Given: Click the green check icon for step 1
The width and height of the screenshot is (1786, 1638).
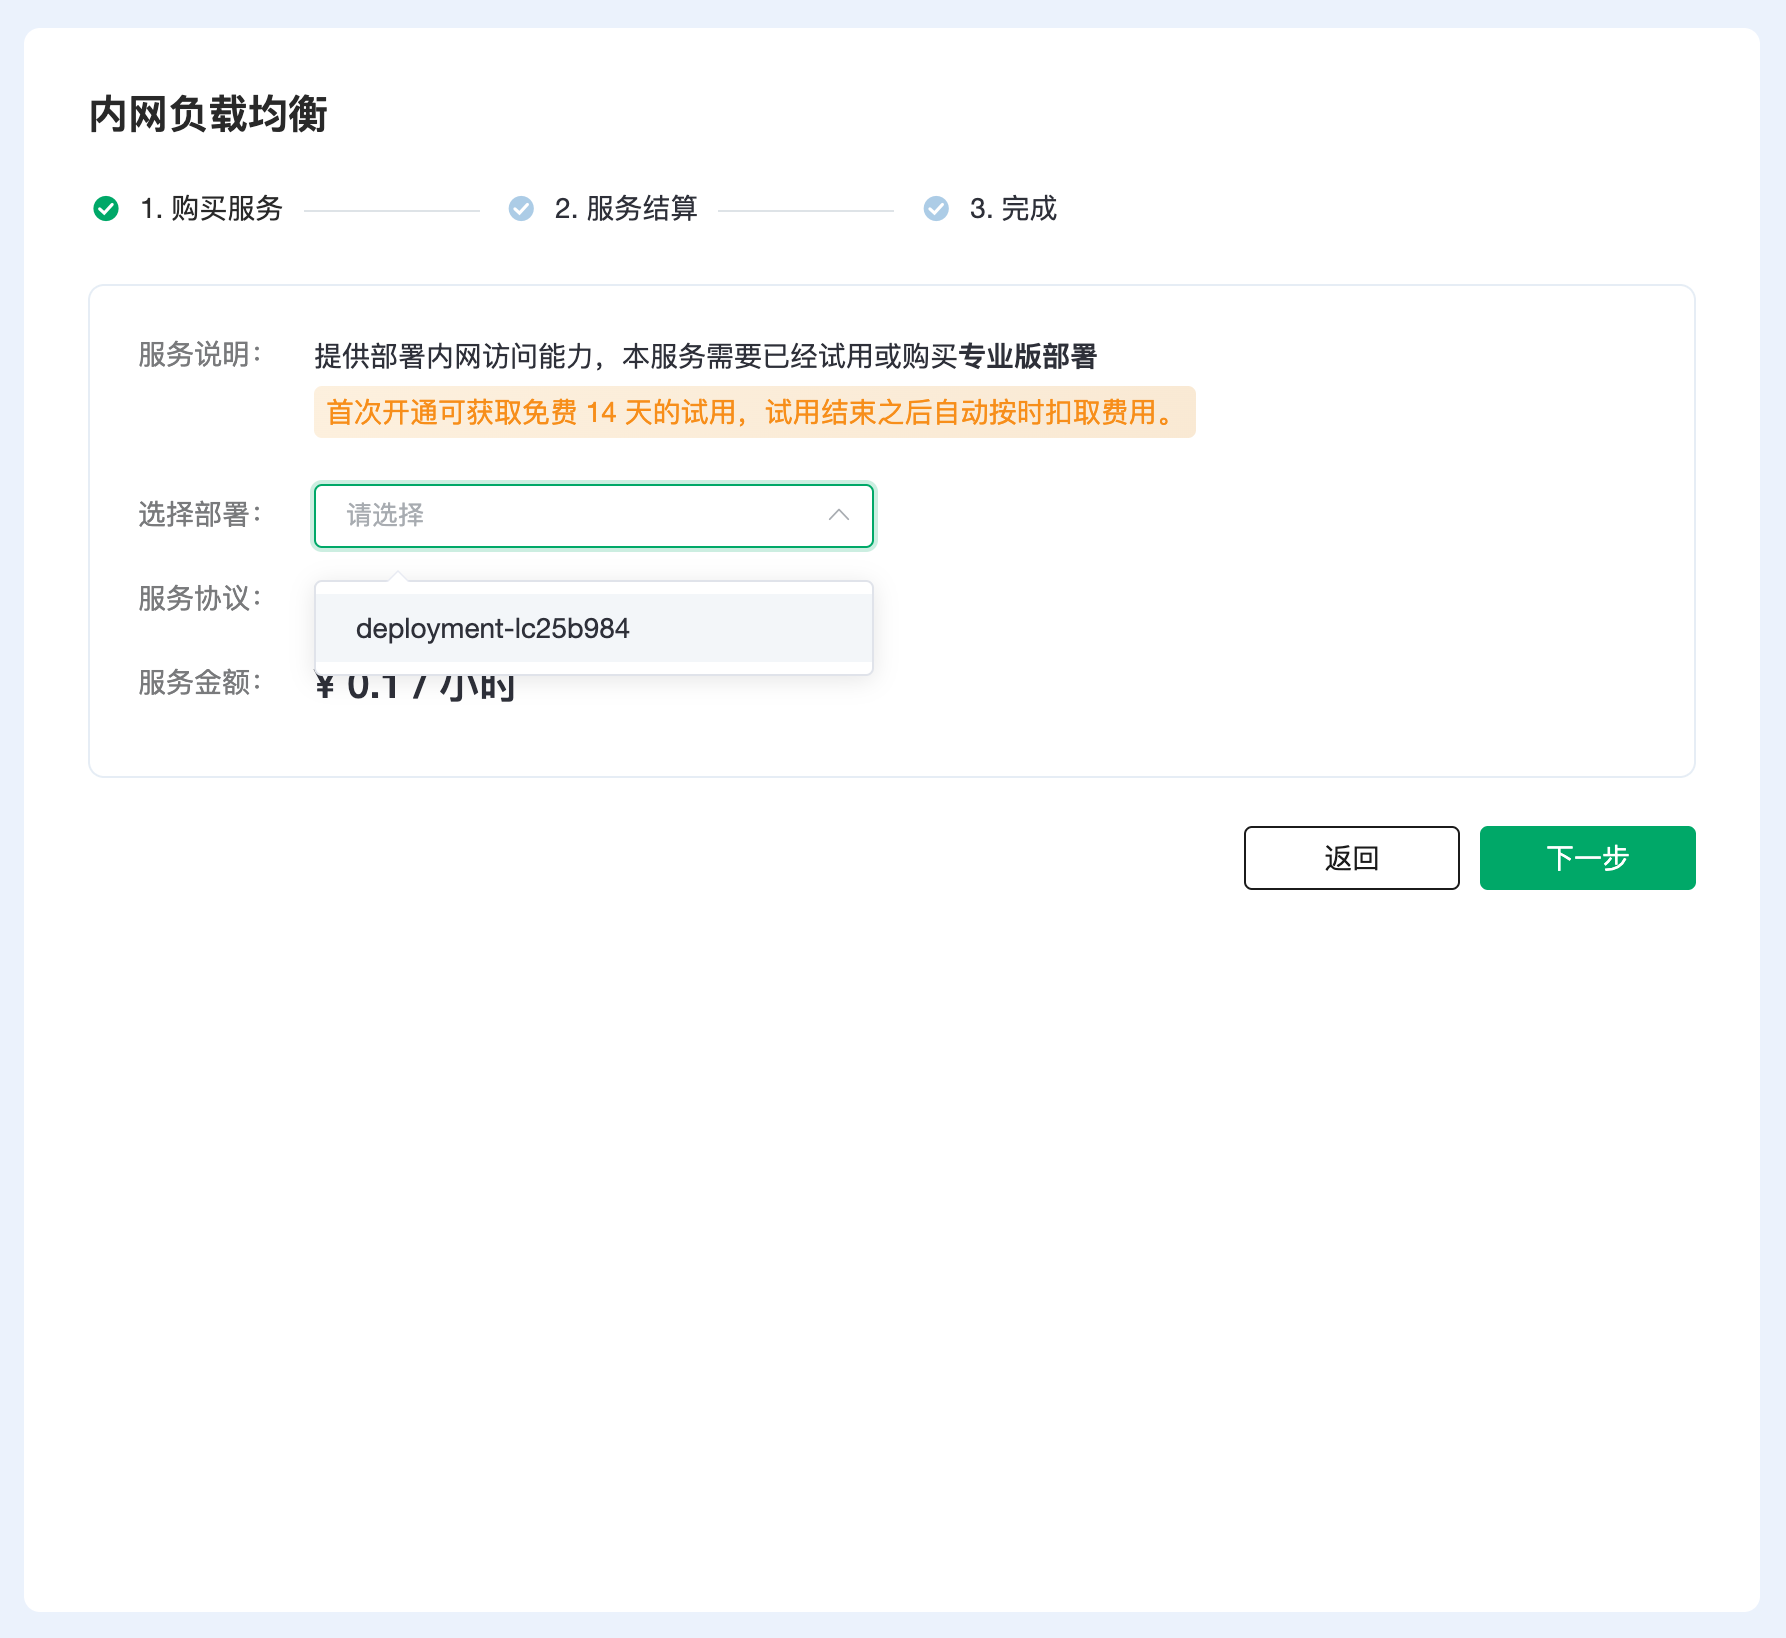Looking at the screenshot, I should [x=106, y=208].
